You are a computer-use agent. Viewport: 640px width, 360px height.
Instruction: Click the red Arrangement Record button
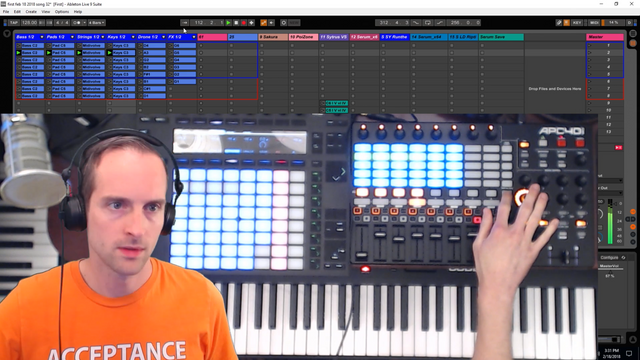click(244, 23)
